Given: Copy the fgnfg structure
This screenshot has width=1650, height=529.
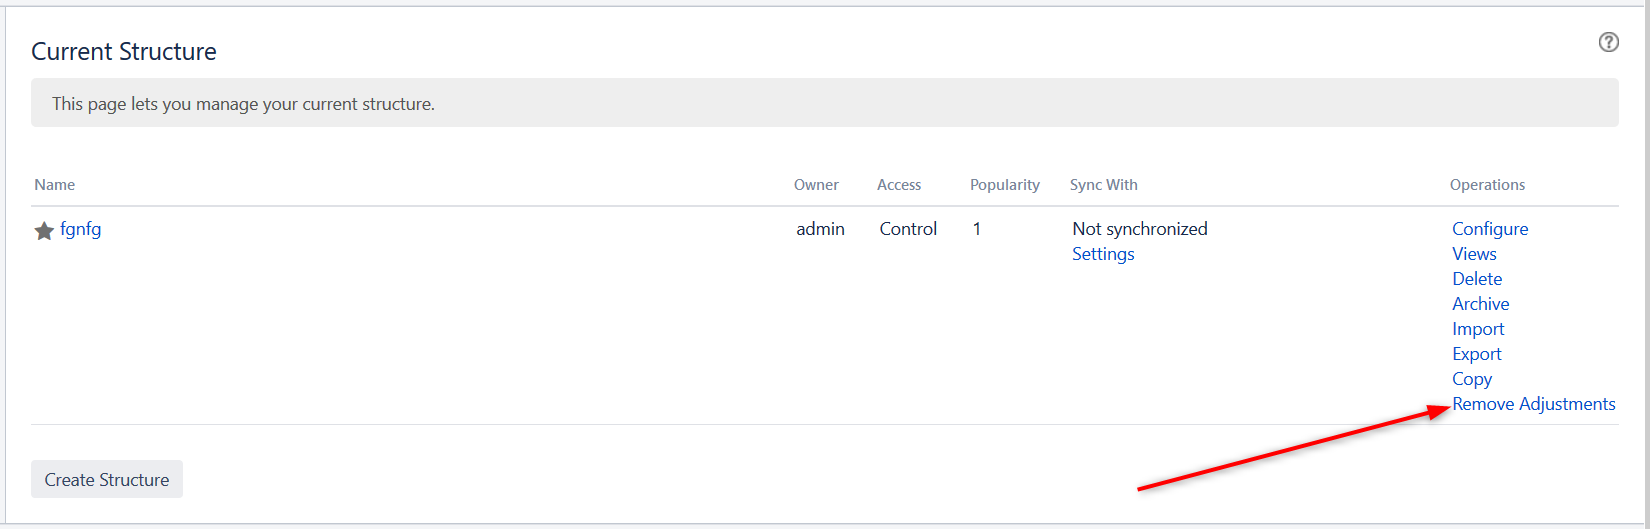Looking at the screenshot, I should 1472,379.
